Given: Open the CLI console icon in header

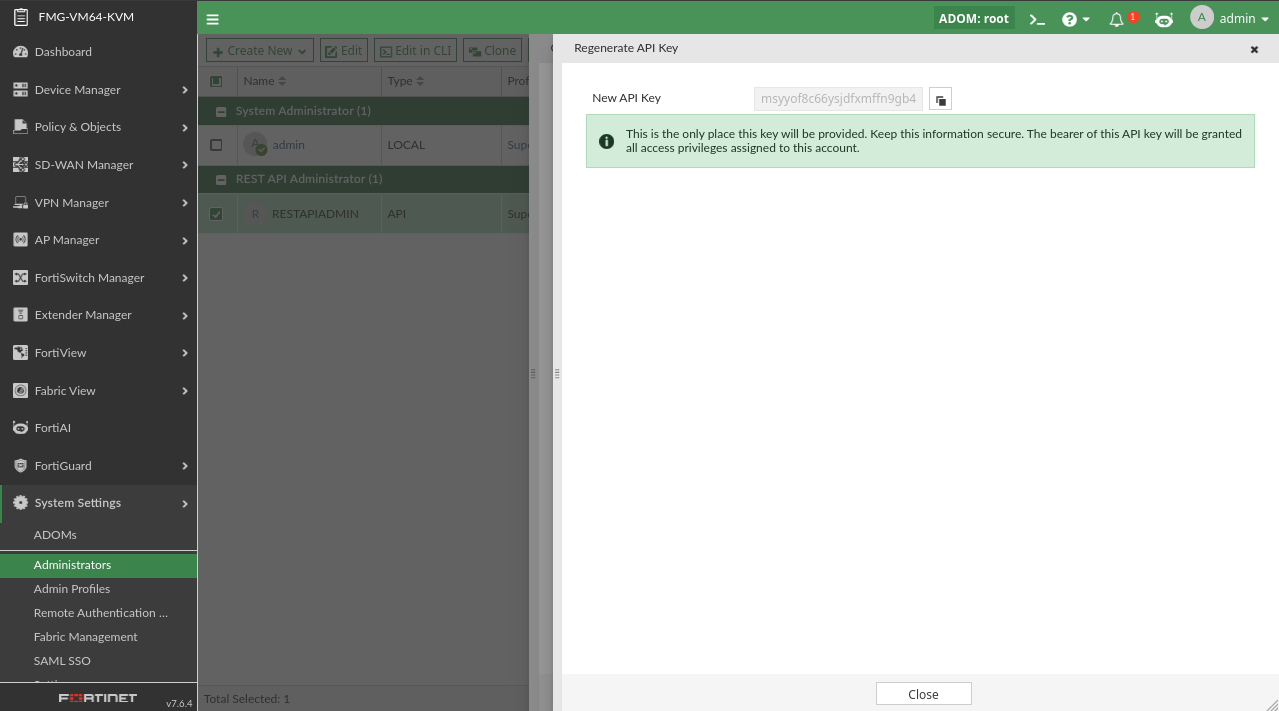Looking at the screenshot, I should click(x=1037, y=19).
